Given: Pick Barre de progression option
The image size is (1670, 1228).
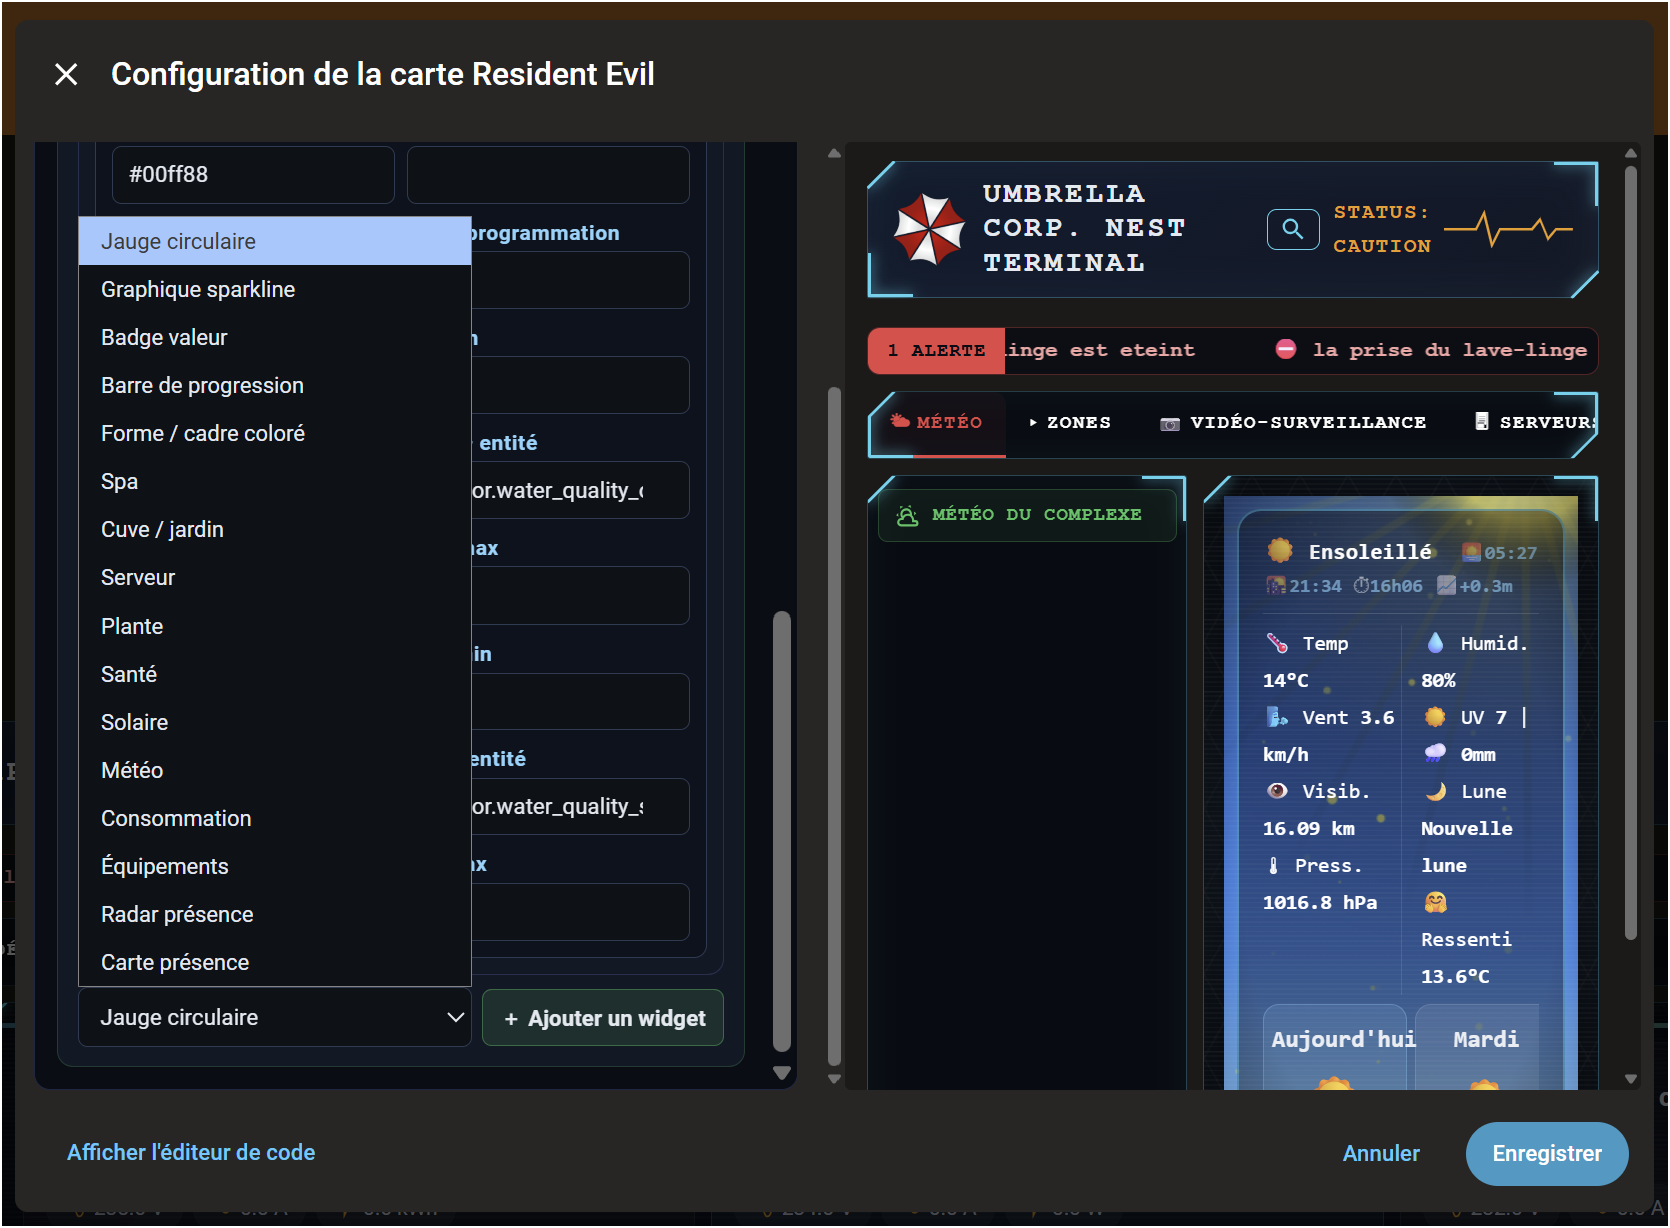Looking at the screenshot, I should tap(275, 385).
